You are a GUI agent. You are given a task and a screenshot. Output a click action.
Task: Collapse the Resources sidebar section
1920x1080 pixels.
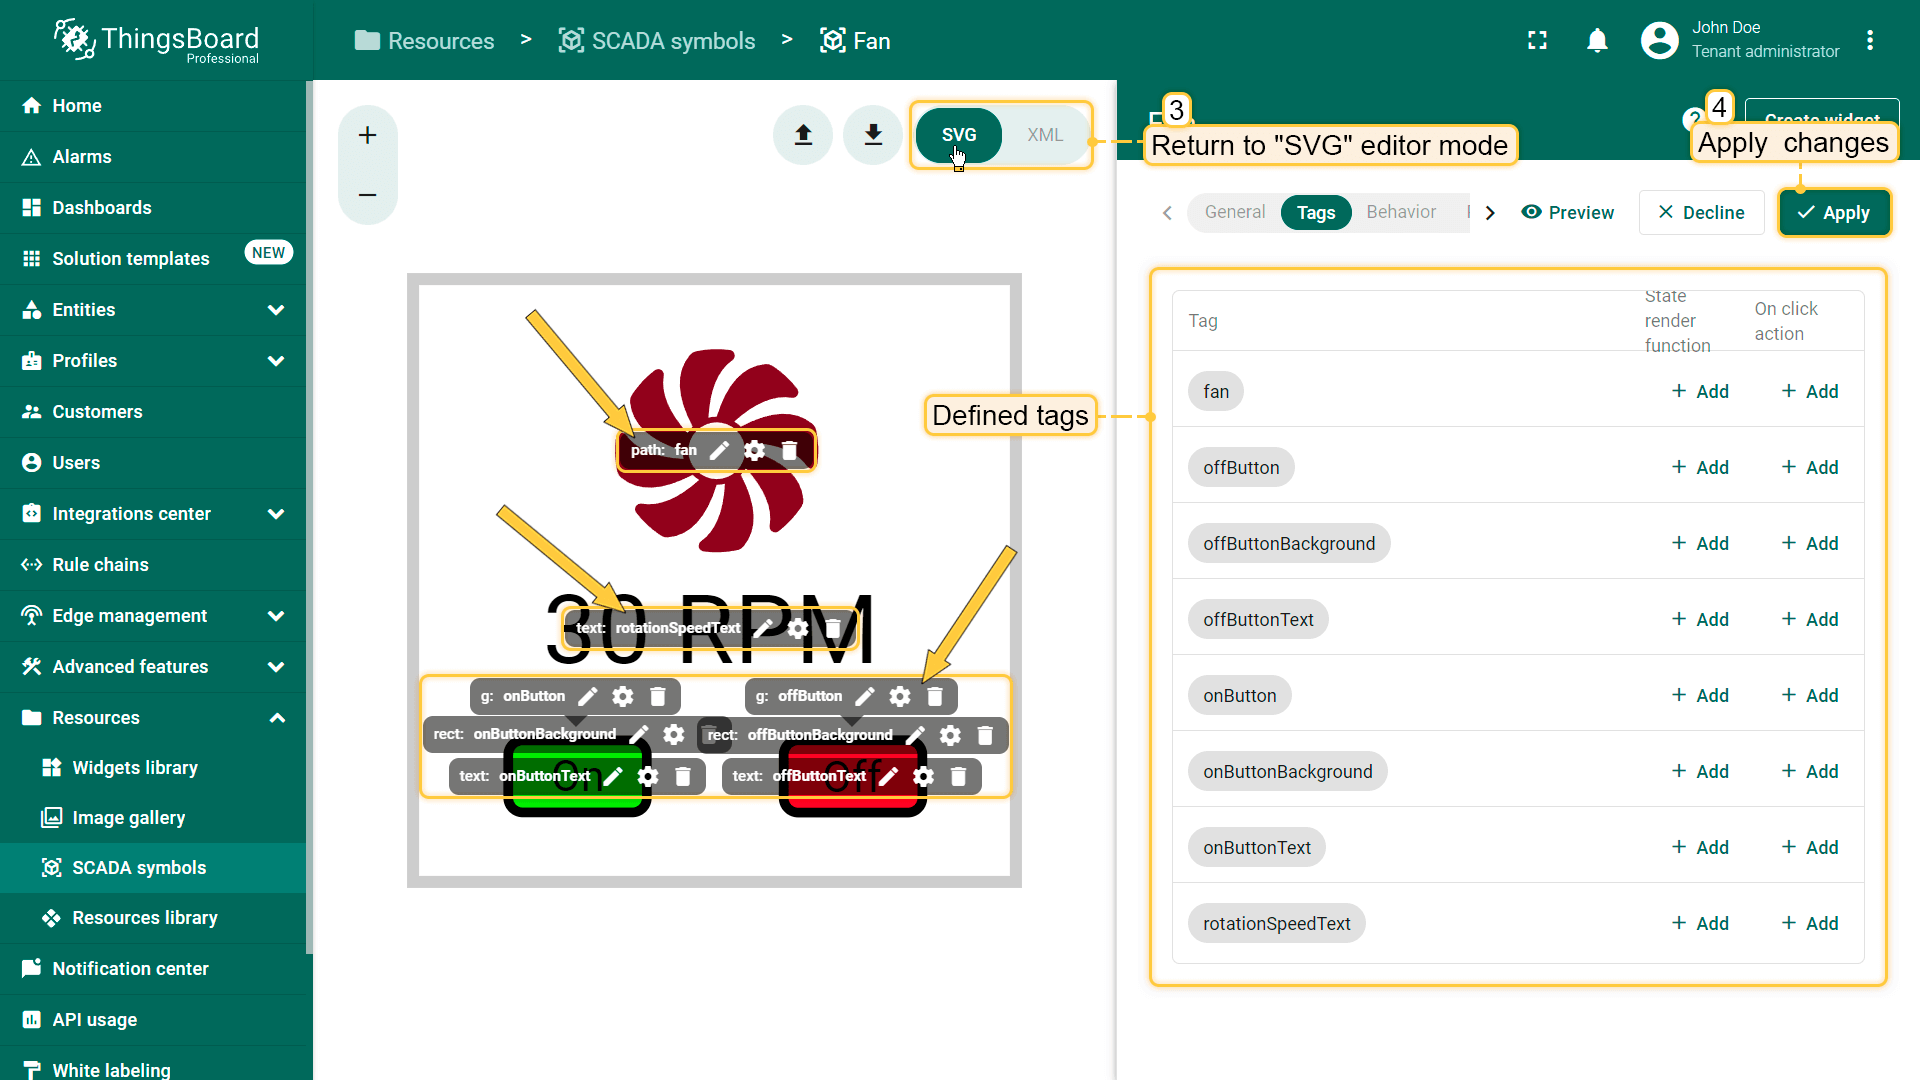276,718
